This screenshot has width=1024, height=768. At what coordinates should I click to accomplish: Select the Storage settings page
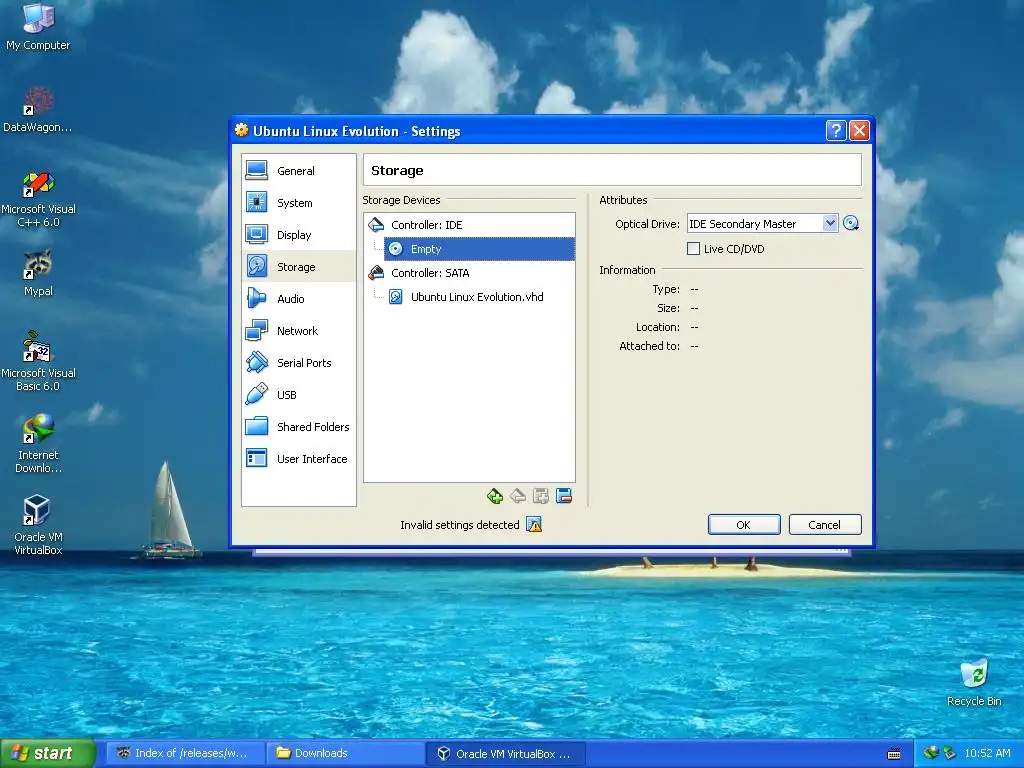point(298,266)
